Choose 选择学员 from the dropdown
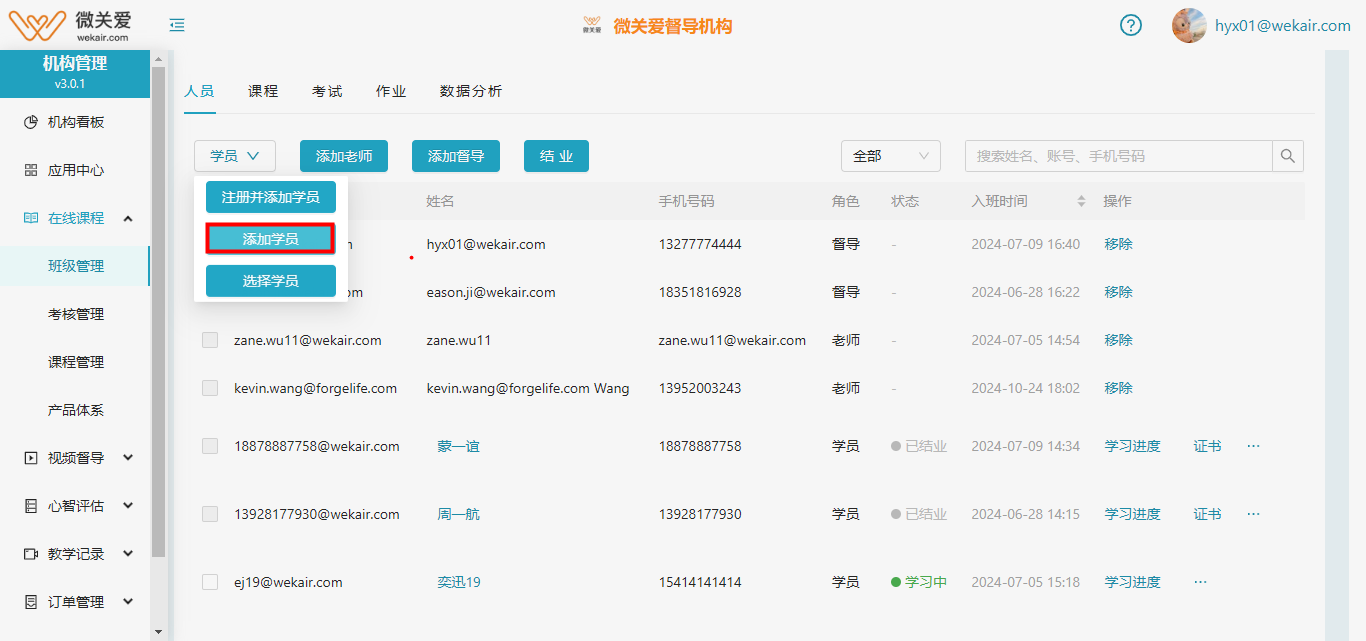 click(x=271, y=281)
